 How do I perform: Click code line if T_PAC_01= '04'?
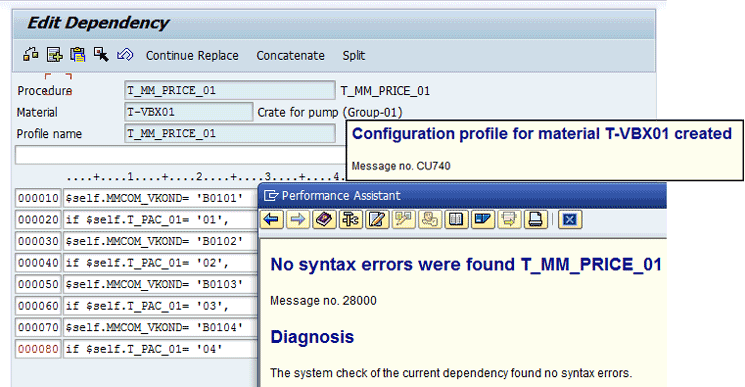[x=161, y=349]
